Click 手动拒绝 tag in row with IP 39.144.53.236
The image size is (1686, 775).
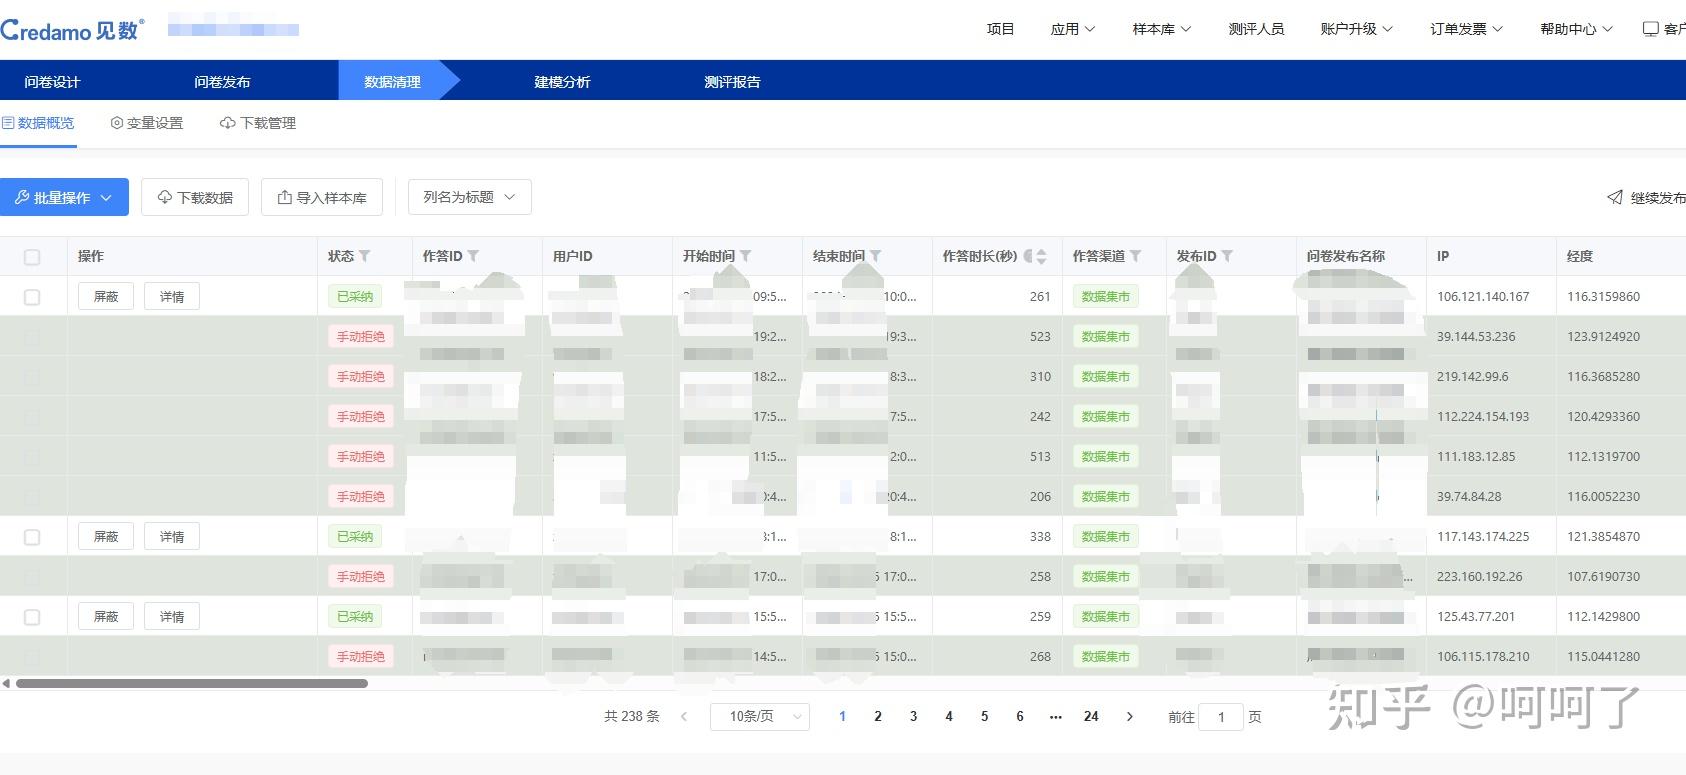pyautogui.click(x=360, y=337)
